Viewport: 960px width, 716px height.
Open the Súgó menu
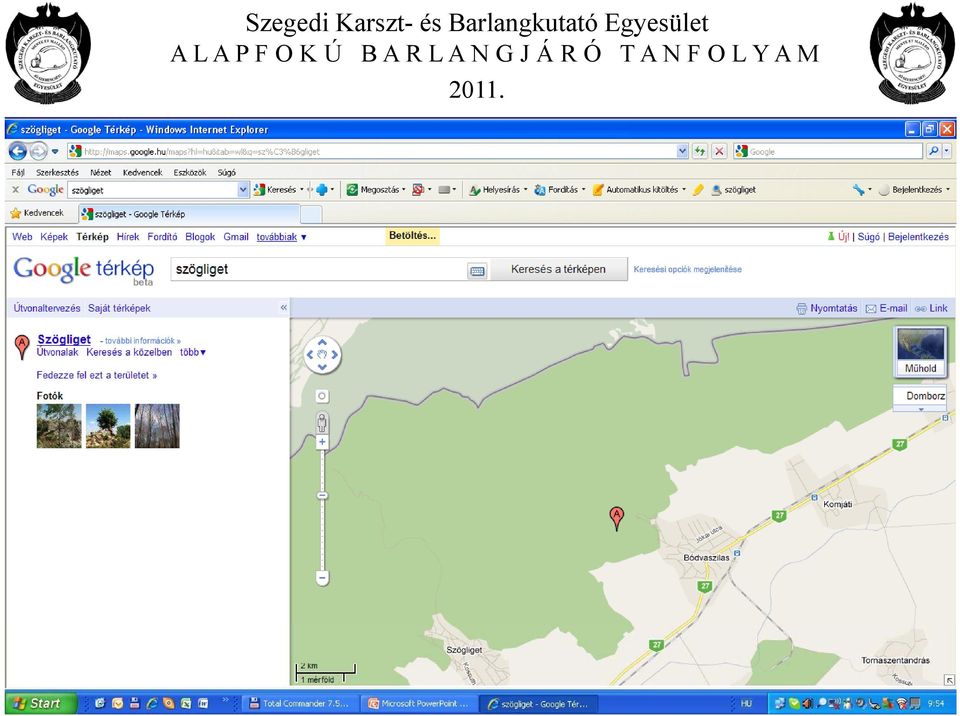tap(227, 173)
